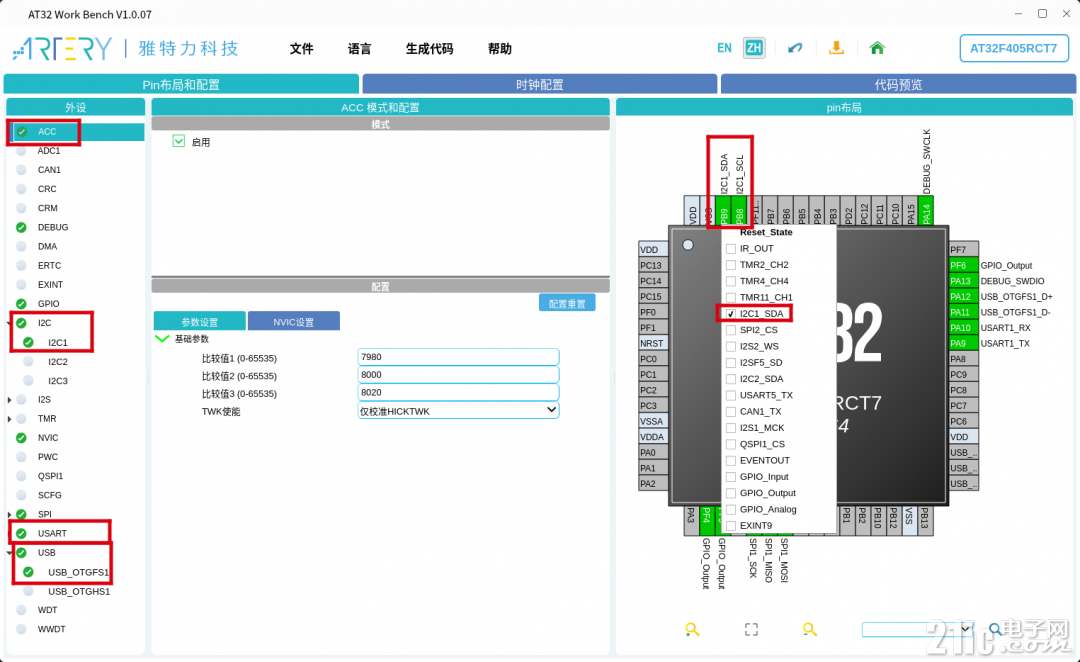Select PA10 pin on chip

[x=964, y=328]
